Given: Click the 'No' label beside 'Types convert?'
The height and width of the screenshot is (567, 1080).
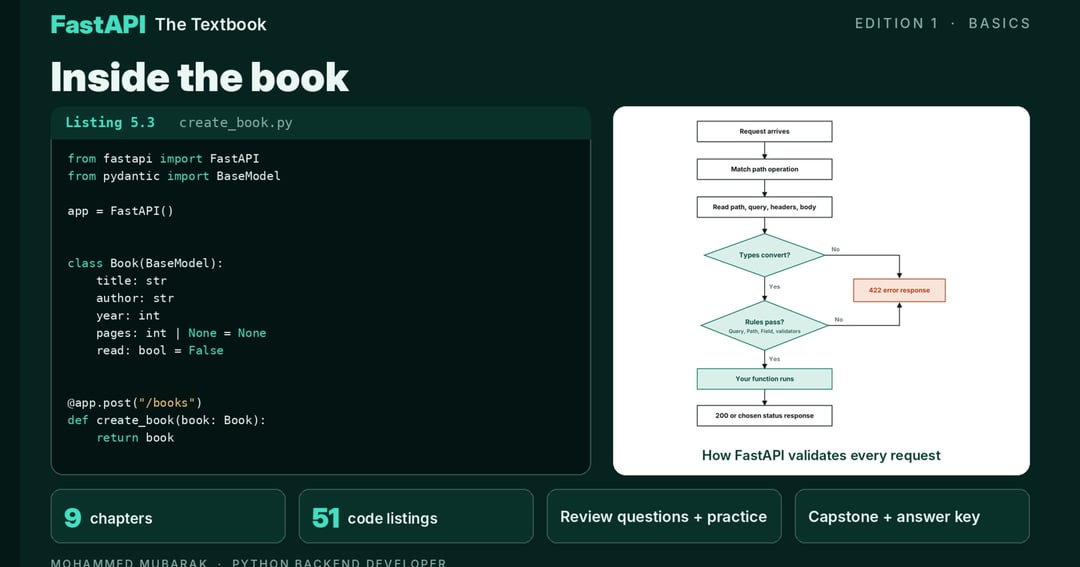Looking at the screenshot, I should tap(835, 249).
